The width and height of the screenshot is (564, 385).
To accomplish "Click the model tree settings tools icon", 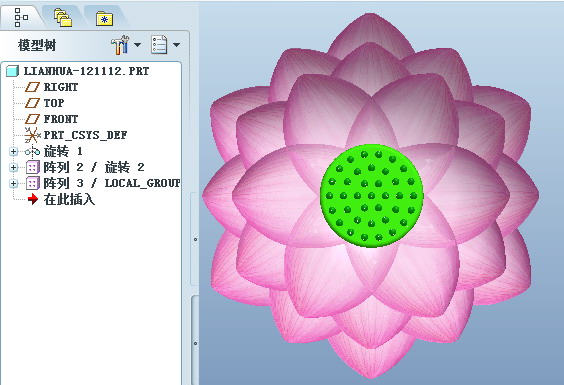I will click(x=120, y=45).
